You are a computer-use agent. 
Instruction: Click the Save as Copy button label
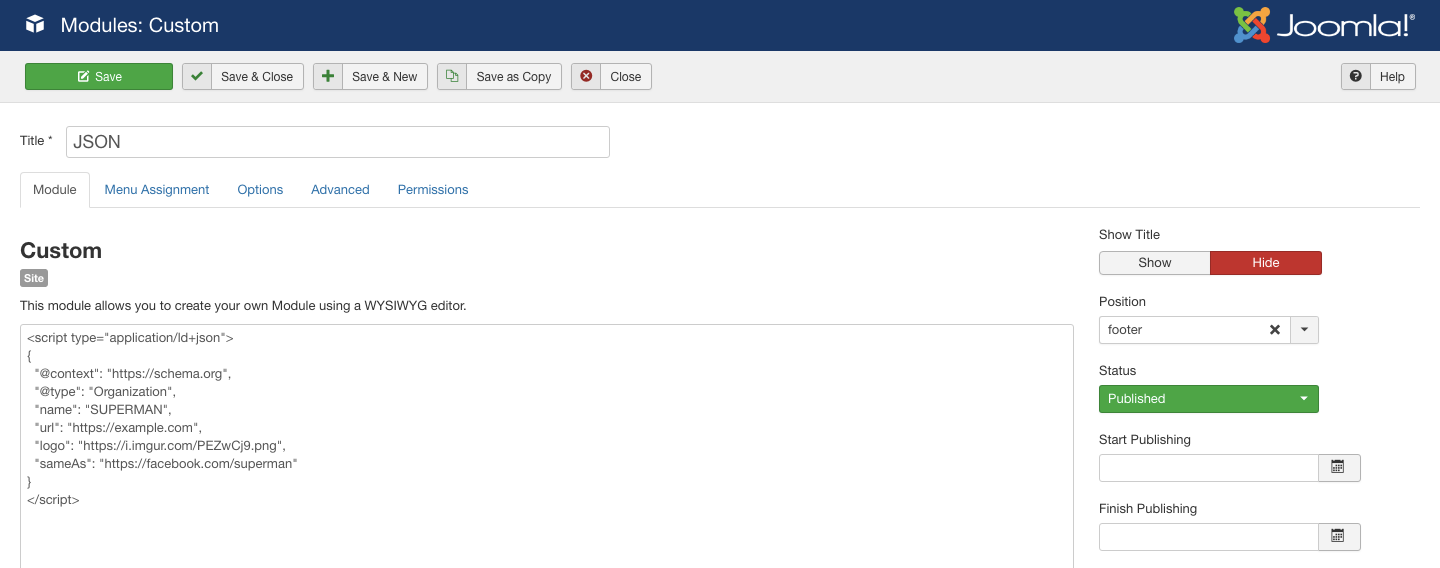tap(514, 77)
